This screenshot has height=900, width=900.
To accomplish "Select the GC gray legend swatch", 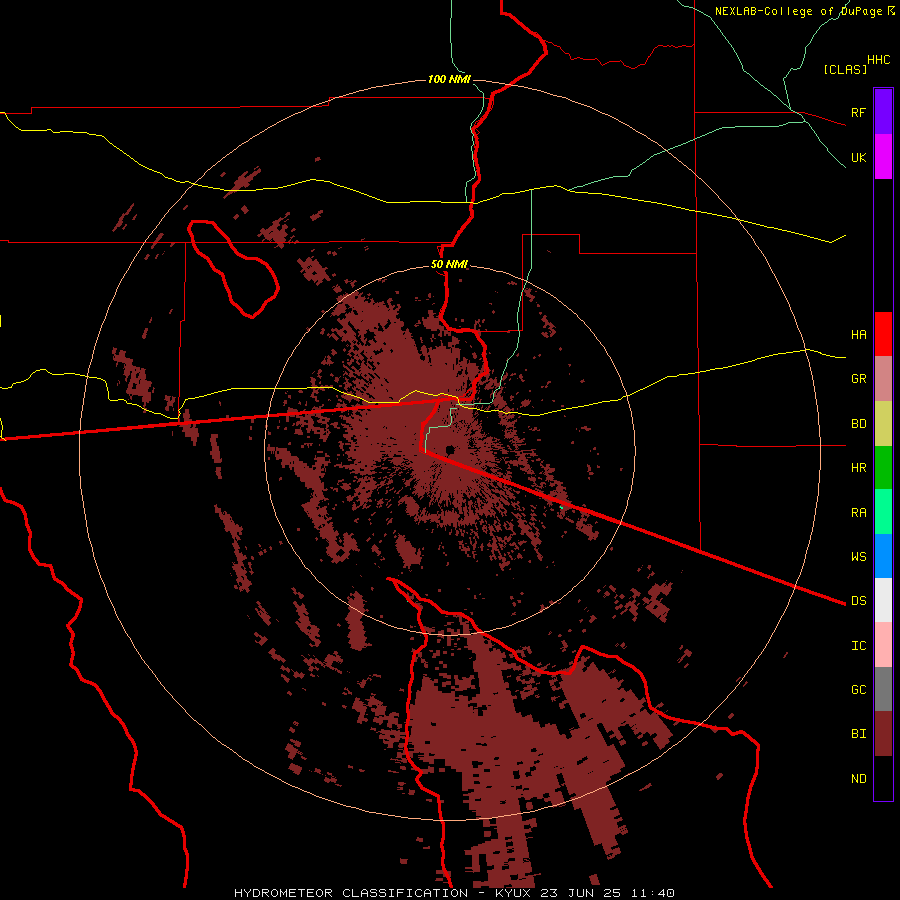I will pyautogui.click(x=883, y=689).
